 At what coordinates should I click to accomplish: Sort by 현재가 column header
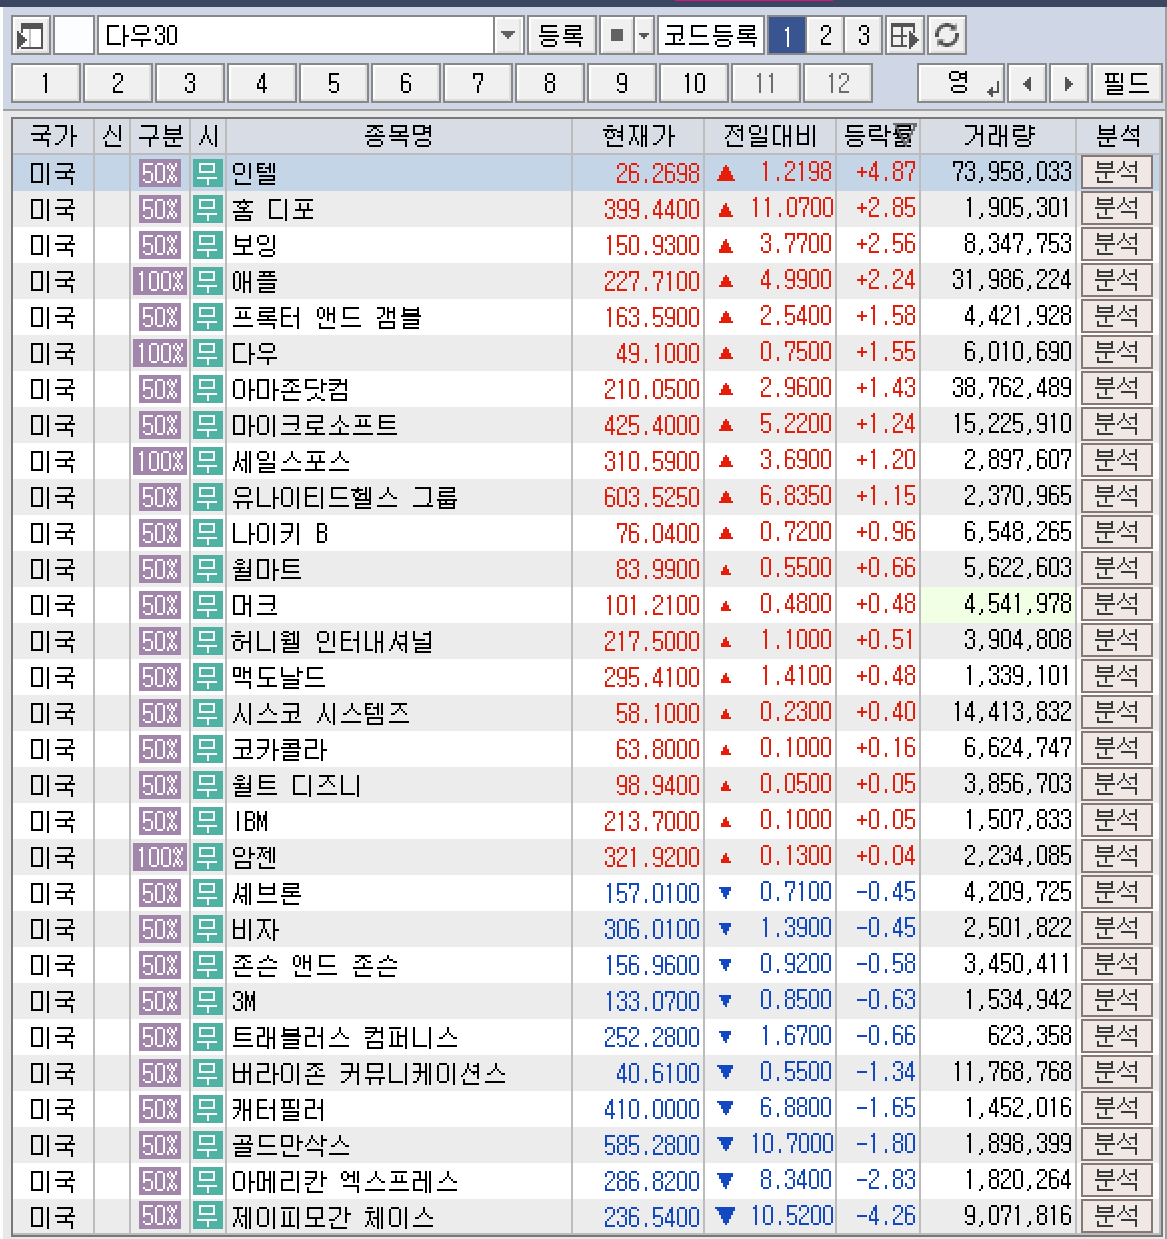point(638,136)
